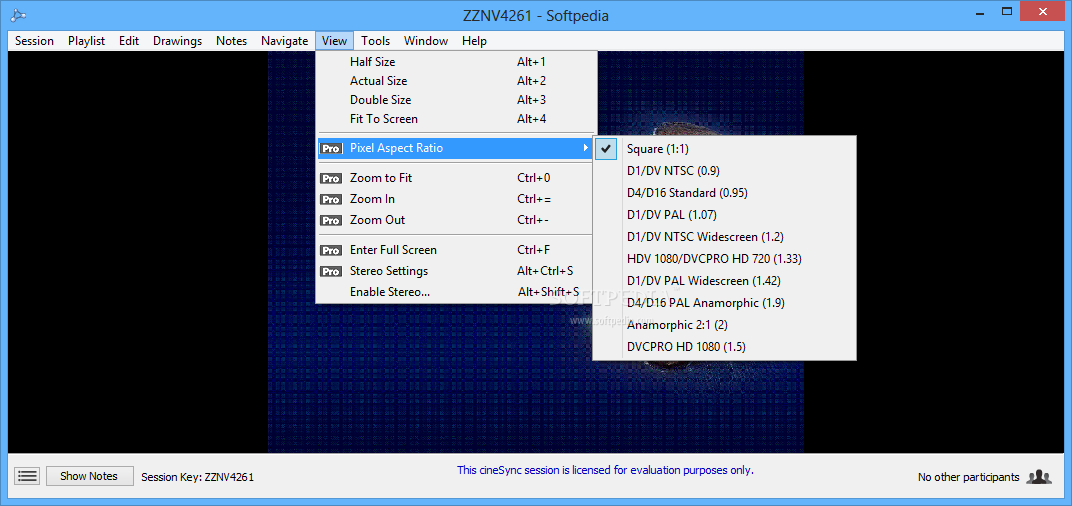Open the Playlist menu
The image size is (1072, 506).
tap(86, 41)
